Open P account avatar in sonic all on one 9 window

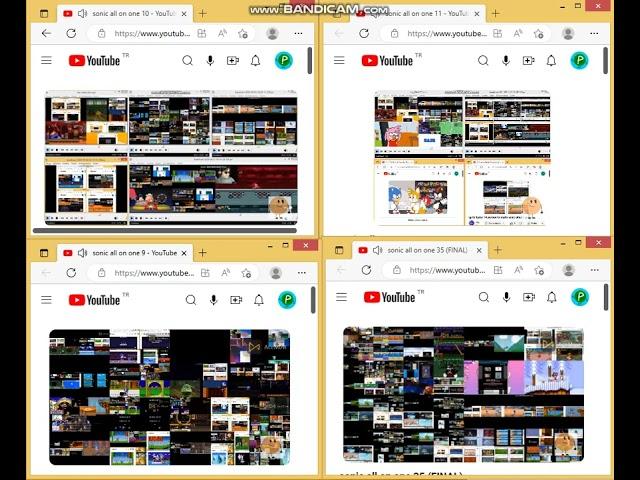tap(287, 300)
